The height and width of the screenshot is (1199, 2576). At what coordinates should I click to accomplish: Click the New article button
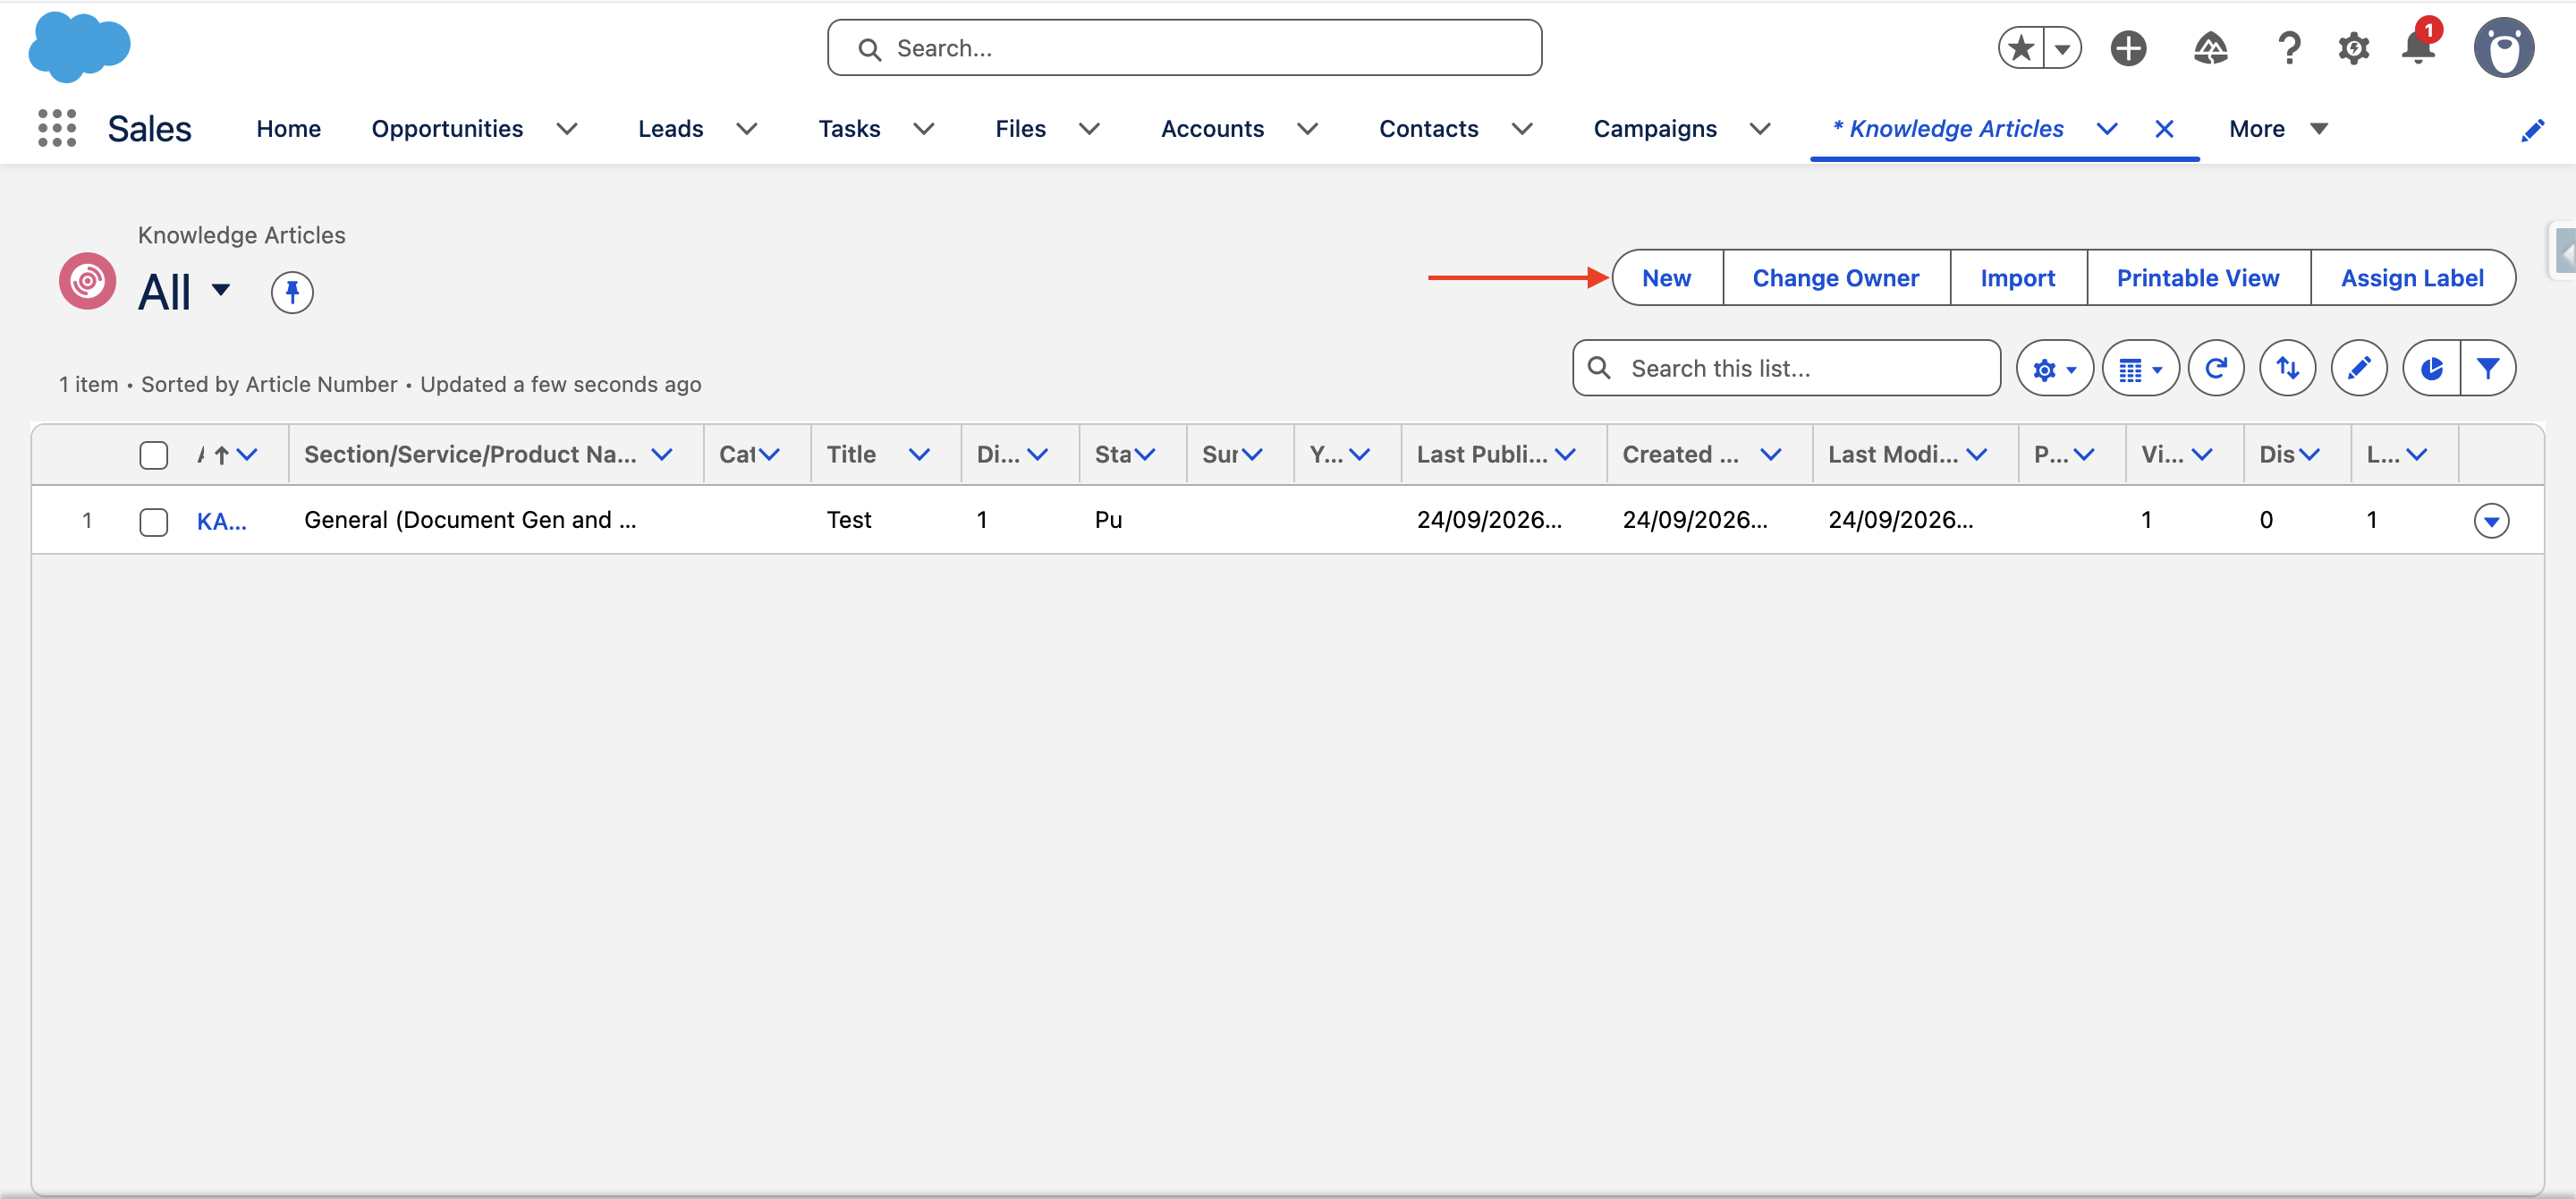(x=1667, y=278)
